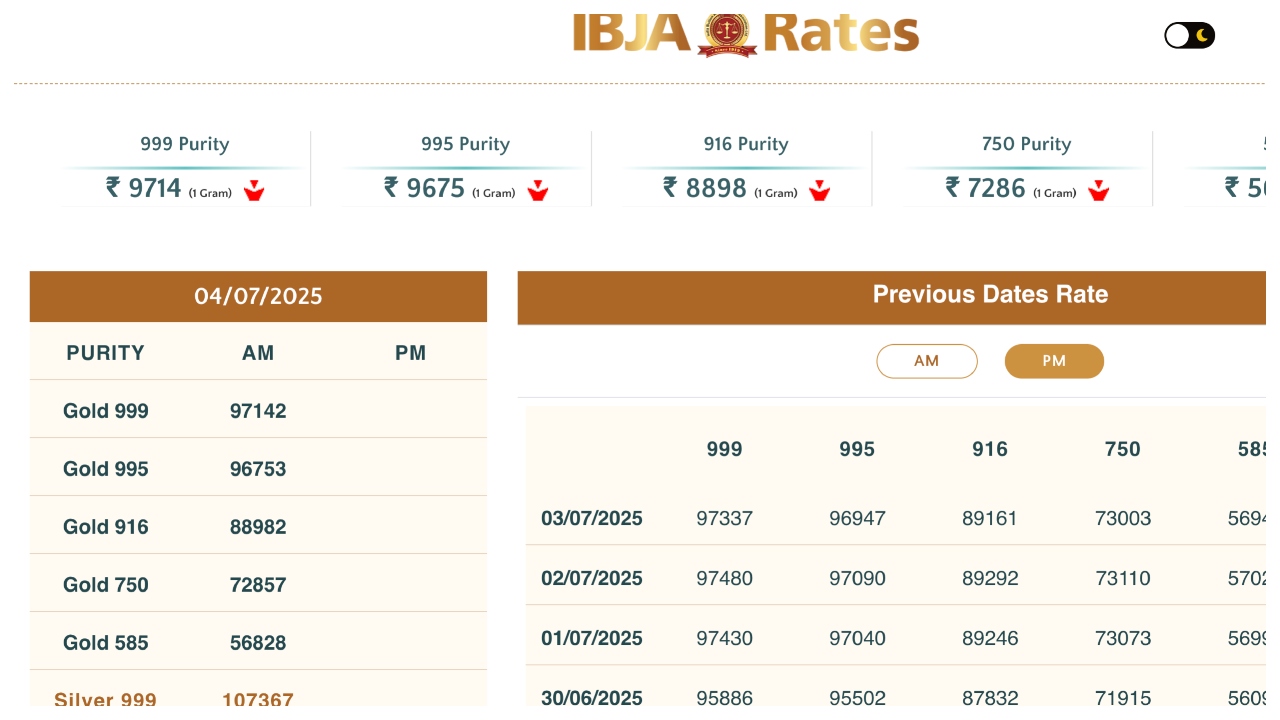The image size is (1280, 720).
Task: Click the 750 Purity rate card
Action: click(x=1026, y=168)
